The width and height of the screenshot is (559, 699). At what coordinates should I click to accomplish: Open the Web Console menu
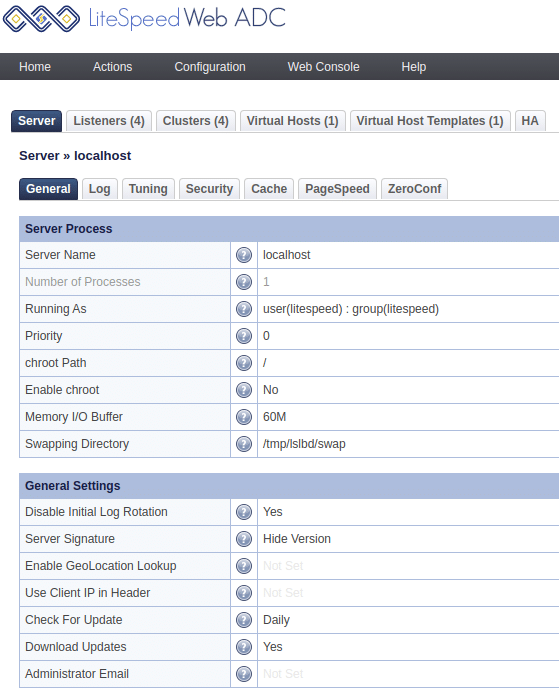(324, 67)
